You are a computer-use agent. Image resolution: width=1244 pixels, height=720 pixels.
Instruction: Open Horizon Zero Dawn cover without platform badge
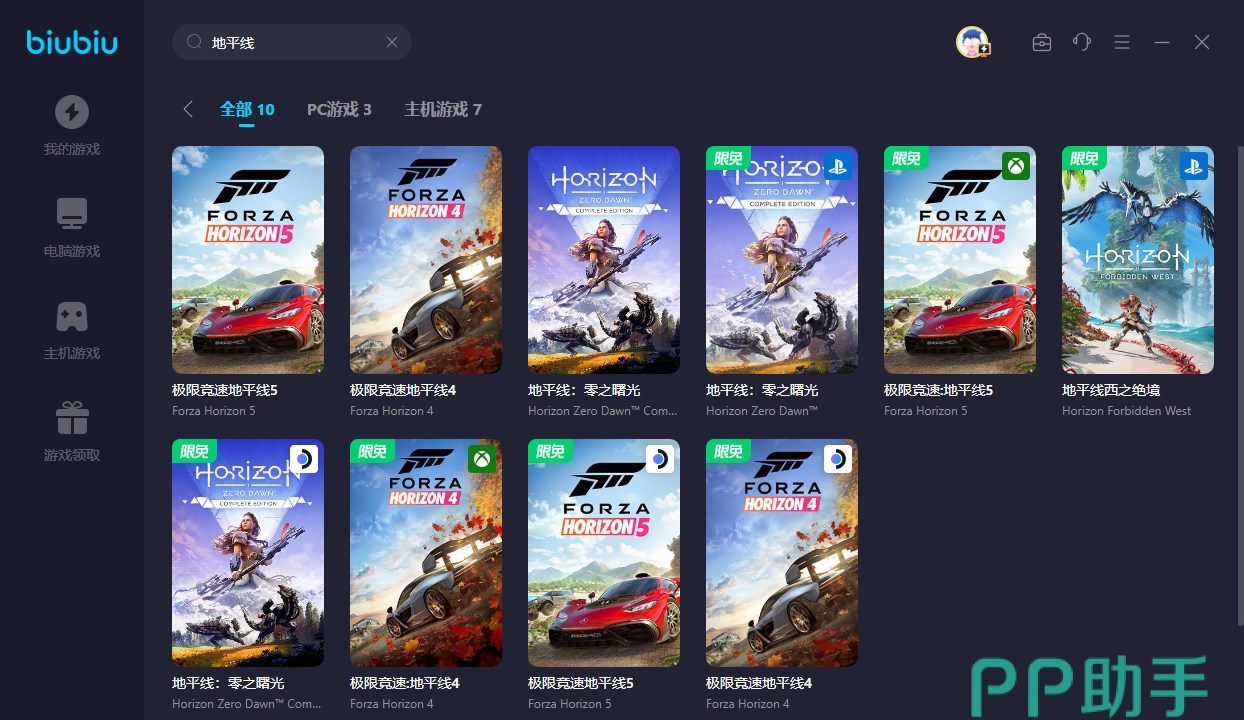604,260
